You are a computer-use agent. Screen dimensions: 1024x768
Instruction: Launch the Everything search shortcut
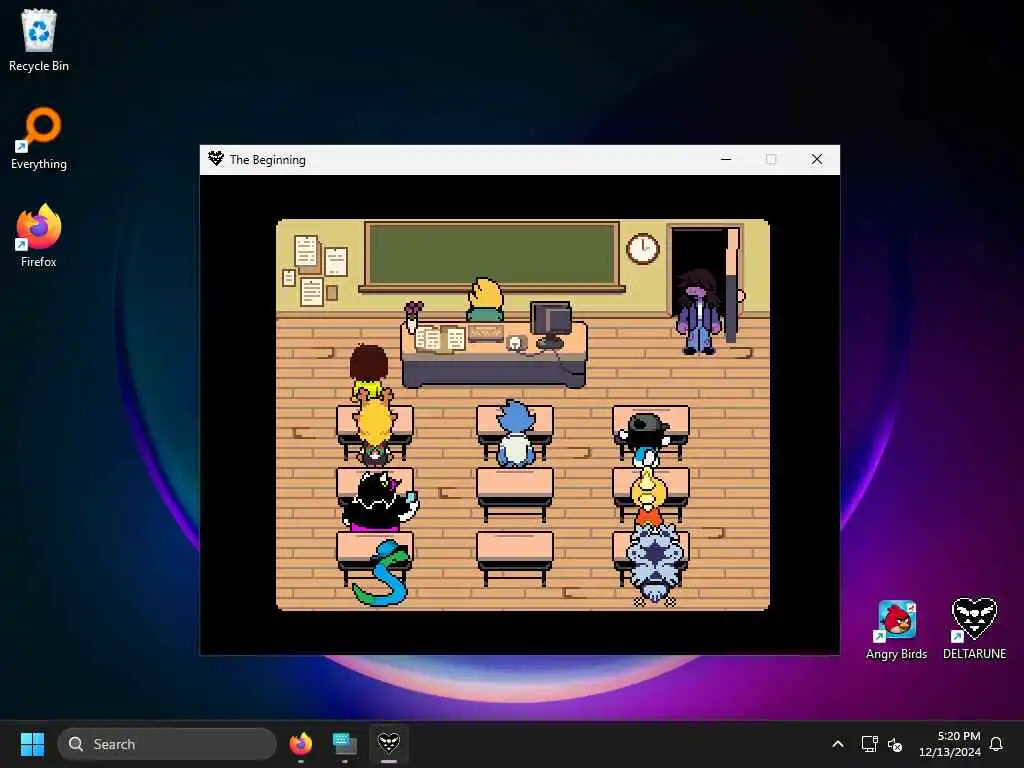tap(39, 138)
